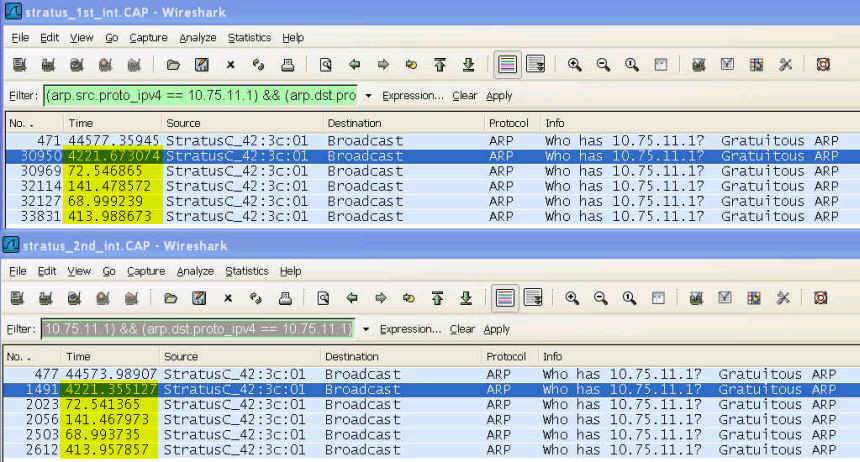Viewport: 860px width, 462px height.
Task: Toggle Colorize Packet List in top window toolbar
Action: pos(507,65)
